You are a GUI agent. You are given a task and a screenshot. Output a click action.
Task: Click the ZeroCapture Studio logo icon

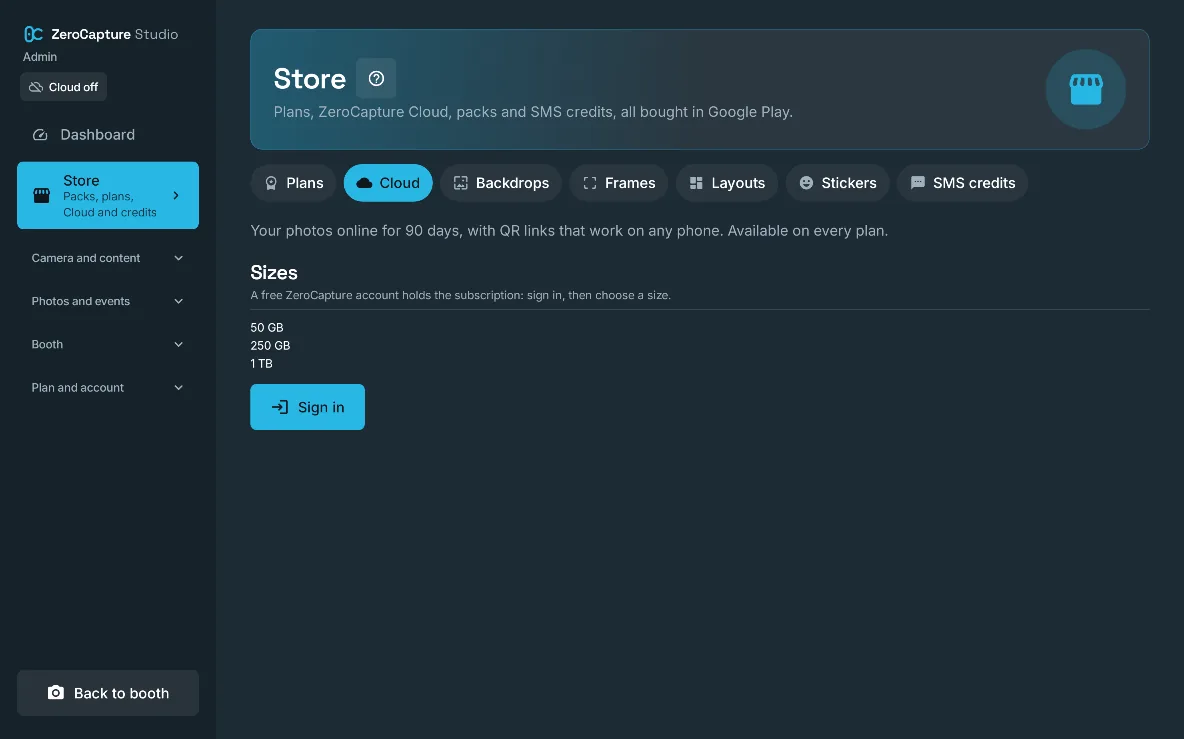coord(33,34)
